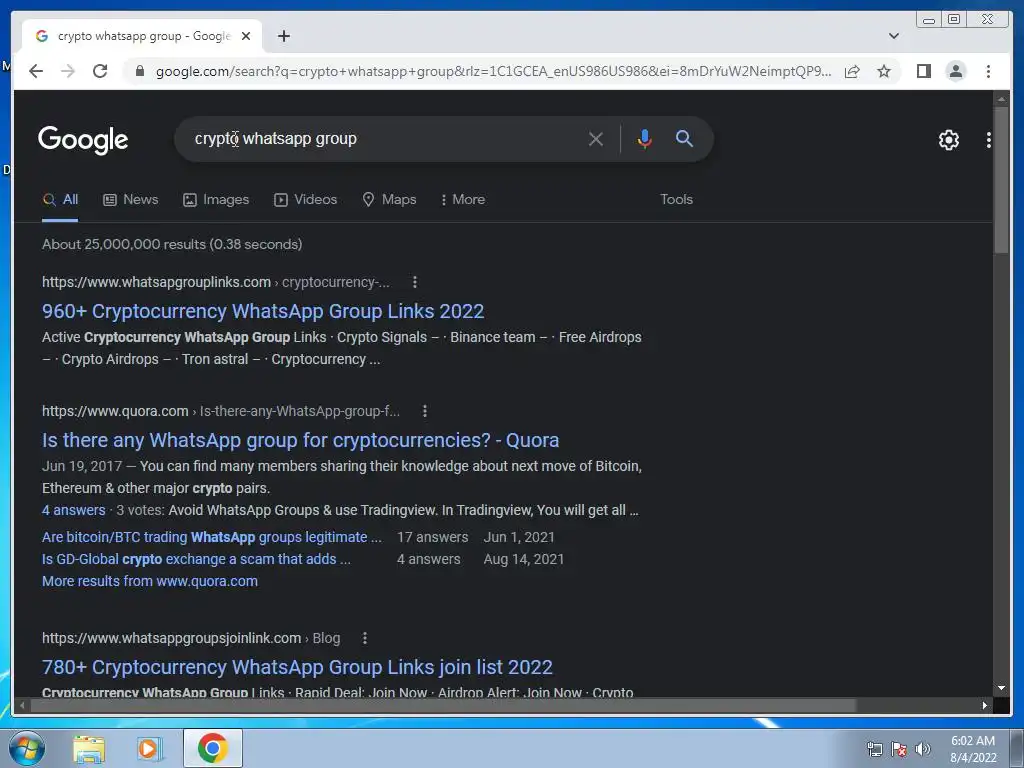Open 780+ Cryptocurrency WhatsApp Group Links result
The height and width of the screenshot is (768, 1024).
297,667
